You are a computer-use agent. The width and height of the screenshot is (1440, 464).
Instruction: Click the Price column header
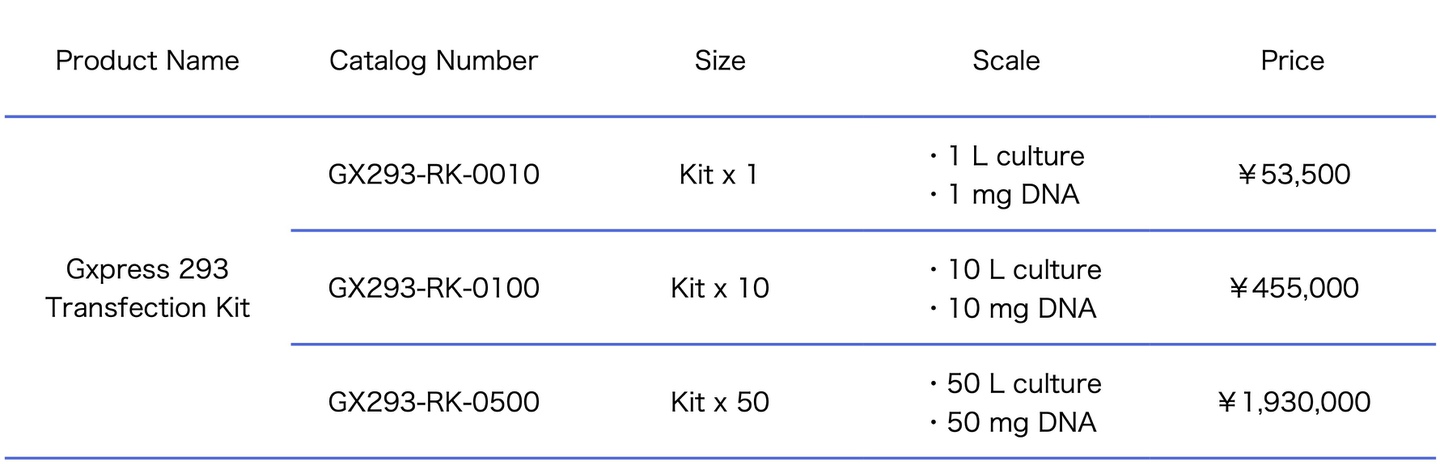[1292, 61]
